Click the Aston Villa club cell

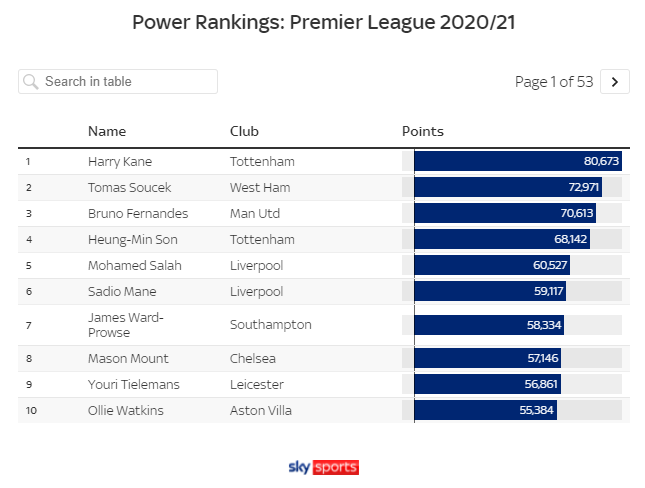[260, 410]
